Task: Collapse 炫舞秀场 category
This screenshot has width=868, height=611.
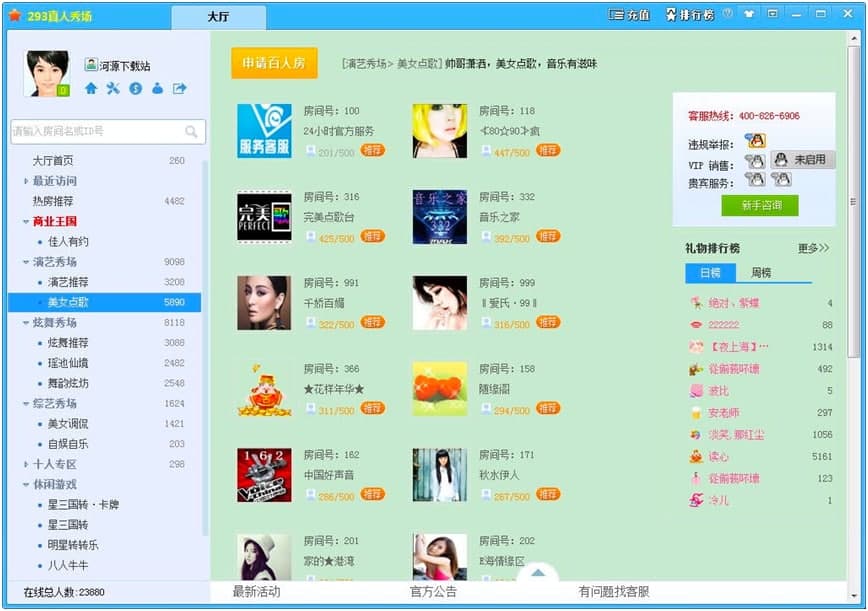Action: coord(25,323)
